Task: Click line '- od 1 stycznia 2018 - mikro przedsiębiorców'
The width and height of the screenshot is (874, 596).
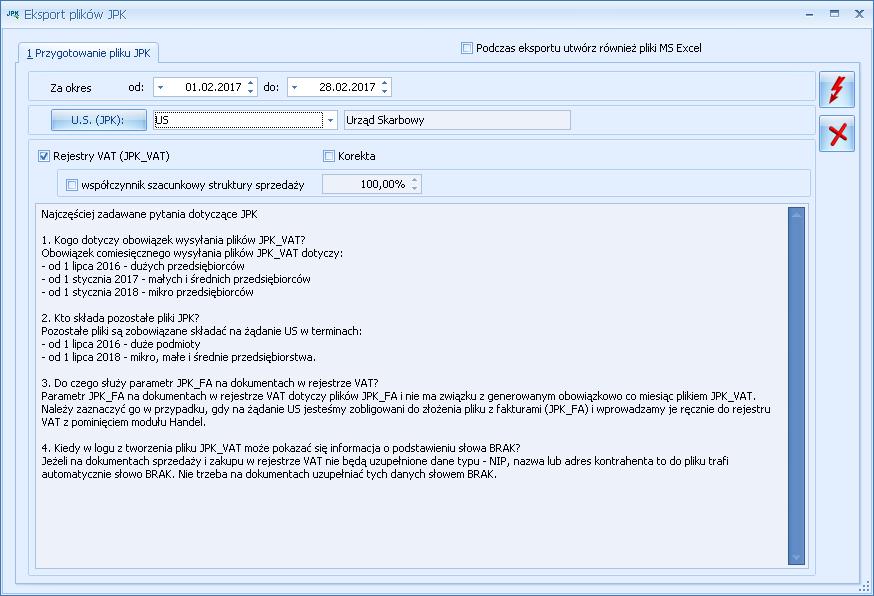Action: click(148, 292)
